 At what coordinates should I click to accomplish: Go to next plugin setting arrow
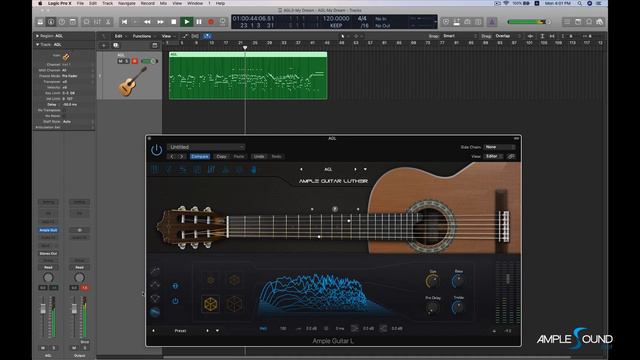pos(182,156)
